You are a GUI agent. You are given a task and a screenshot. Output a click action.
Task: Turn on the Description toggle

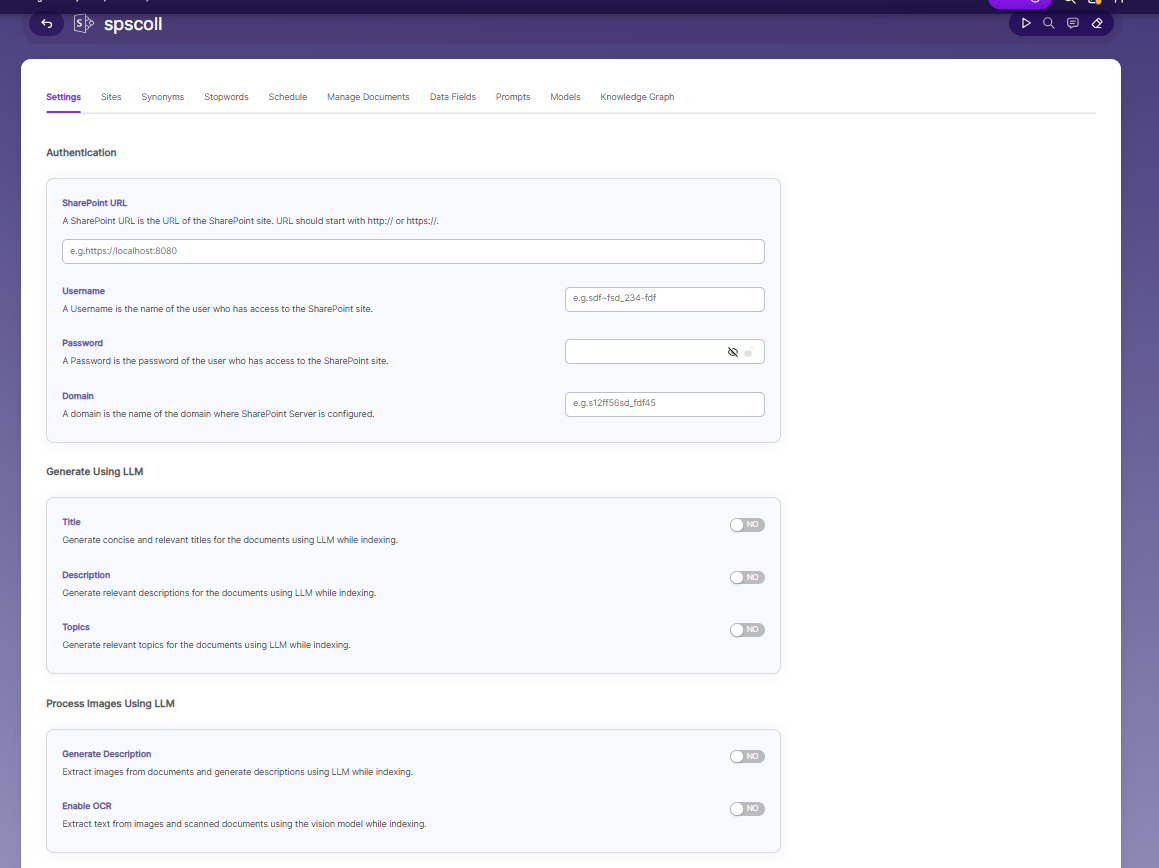click(747, 577)
